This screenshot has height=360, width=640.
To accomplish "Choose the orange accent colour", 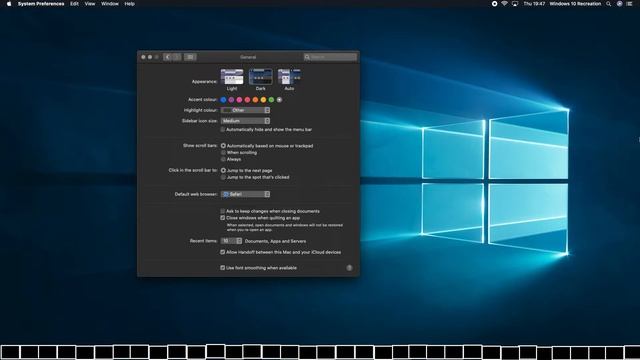I will point(255,100).
